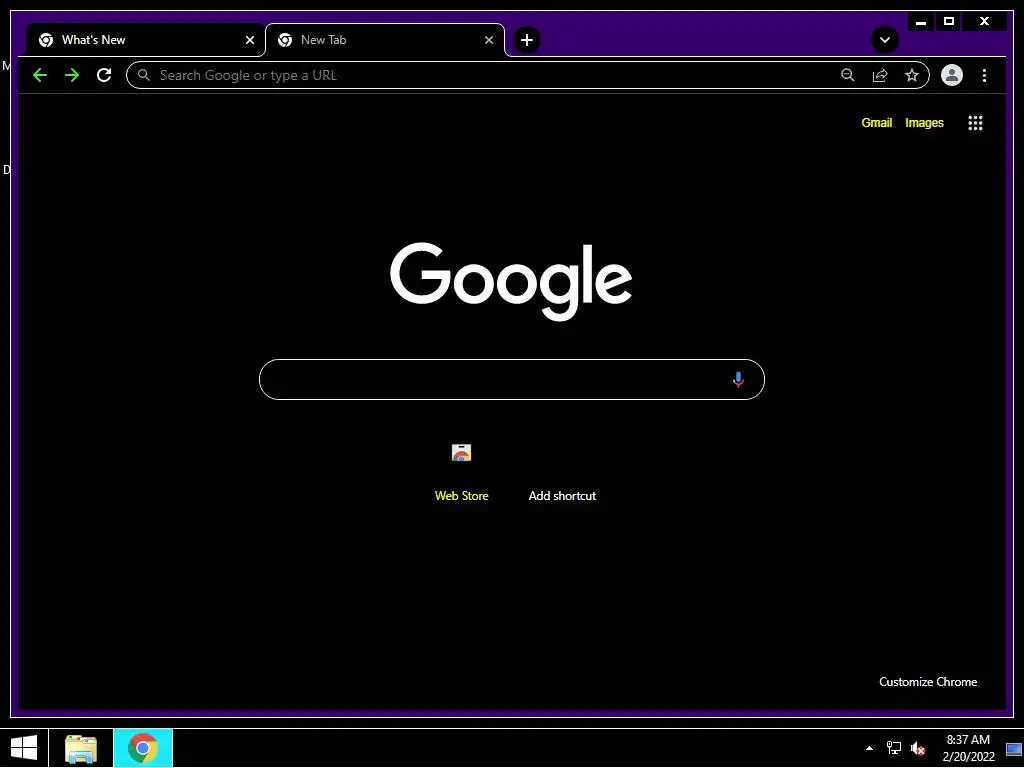Click the muted volume tray icon
1024x768 pixels.
pyautogui.click(x=918, y=748)
